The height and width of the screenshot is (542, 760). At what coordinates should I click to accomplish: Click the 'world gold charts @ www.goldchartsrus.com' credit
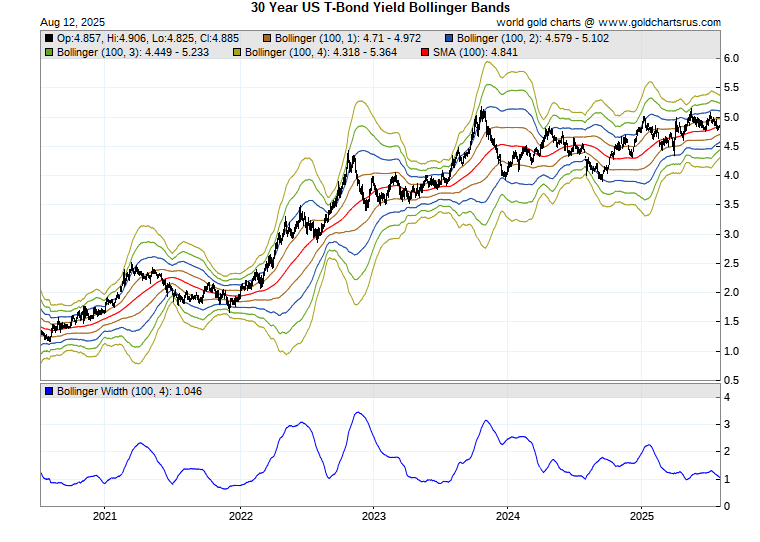(608, 22)
